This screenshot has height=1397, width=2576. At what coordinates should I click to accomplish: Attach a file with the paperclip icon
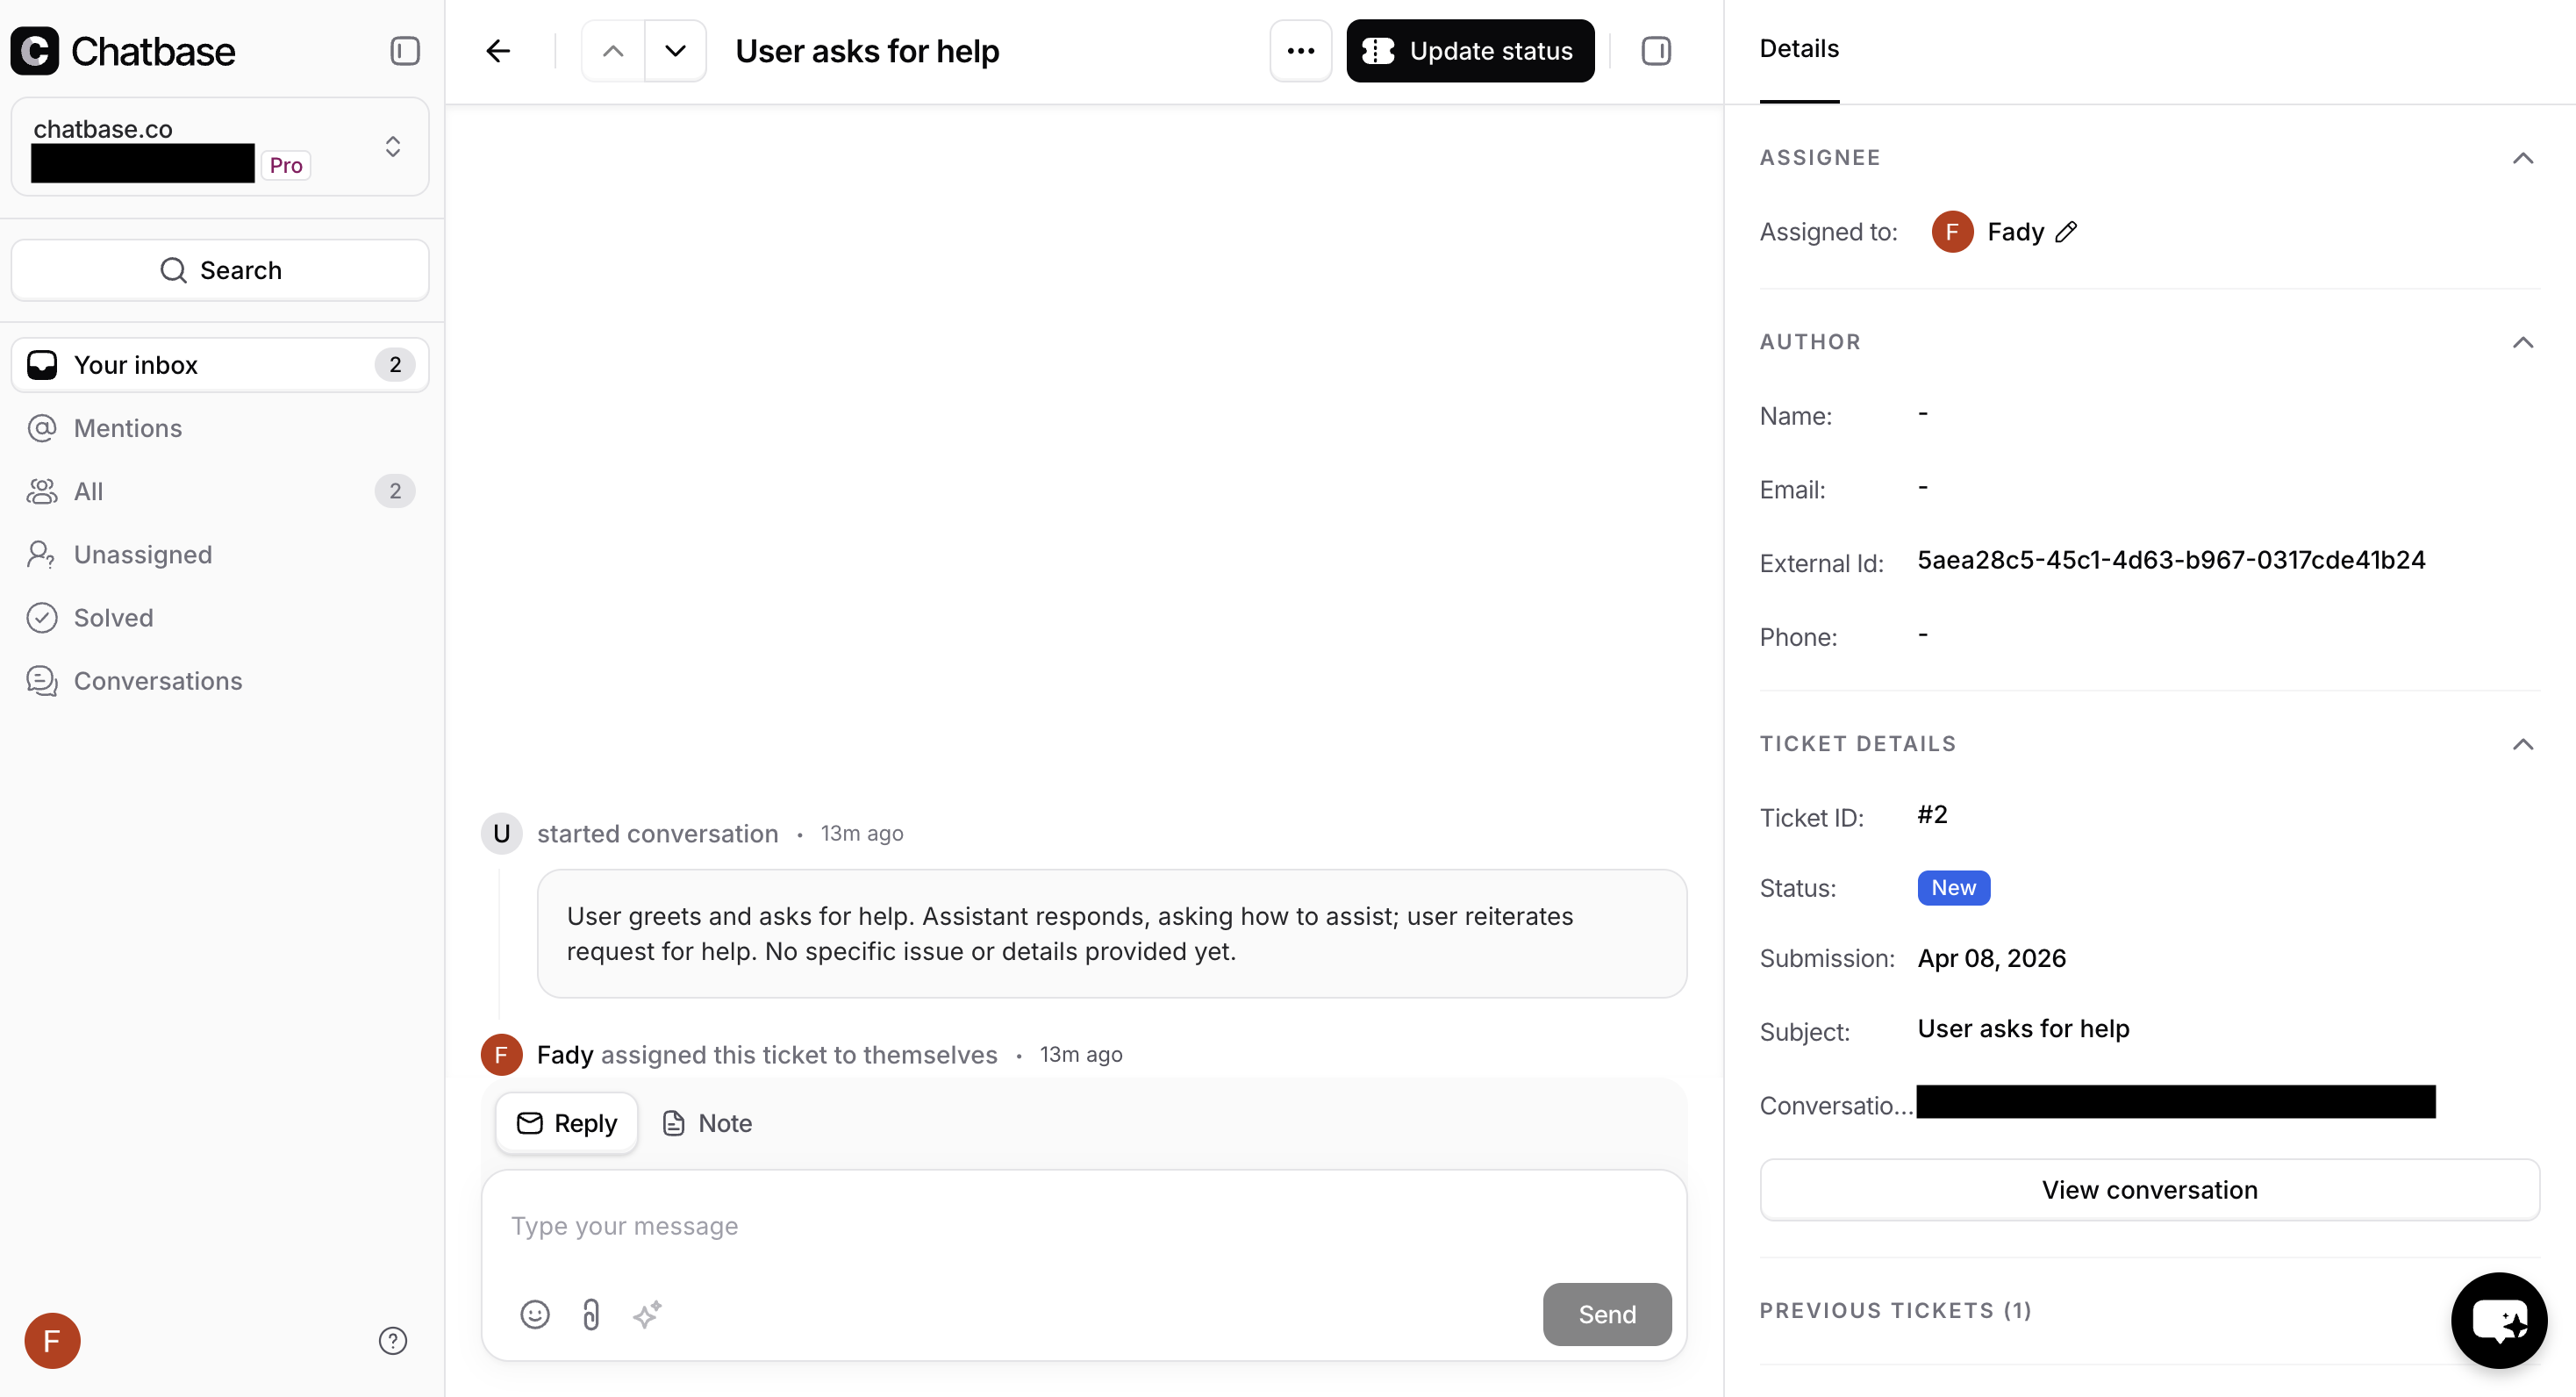[590, 1314]
